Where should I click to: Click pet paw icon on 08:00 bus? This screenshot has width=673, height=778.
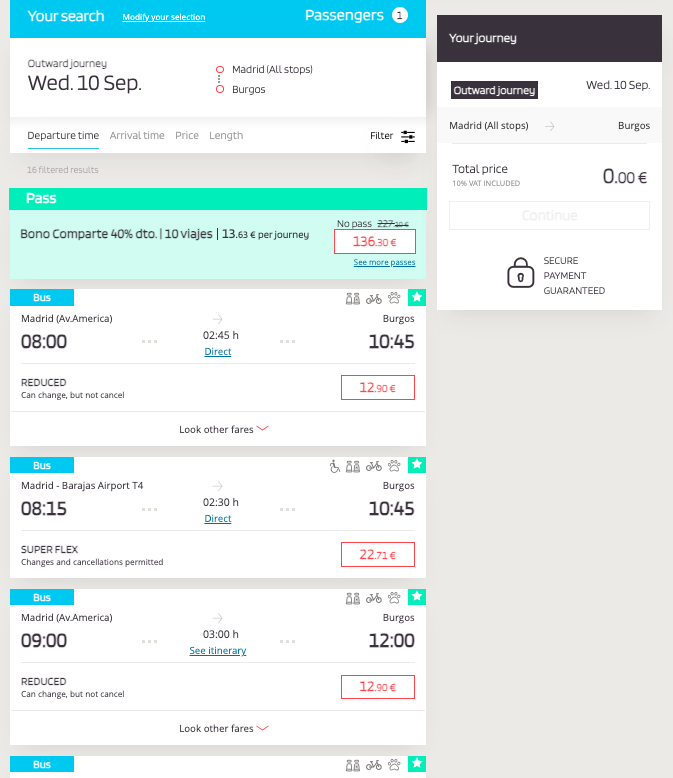395,297
